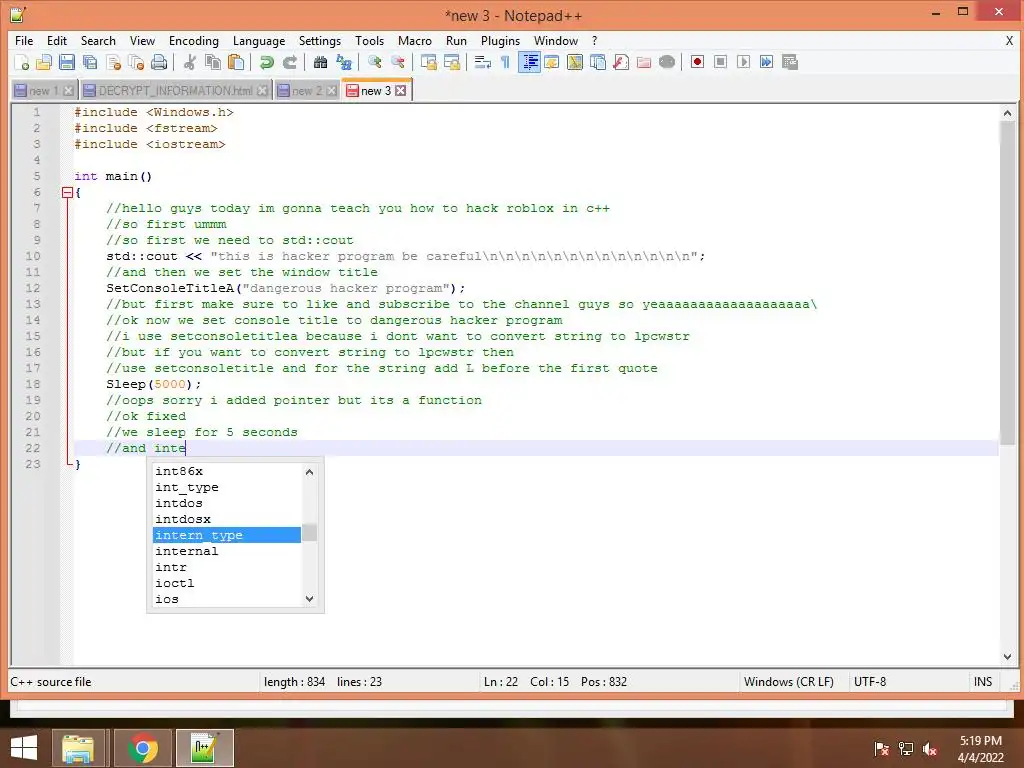Click the autocomplete list scrollbar thumb
This screenshot has height=768, width=1024.
(x=310, y=532)
